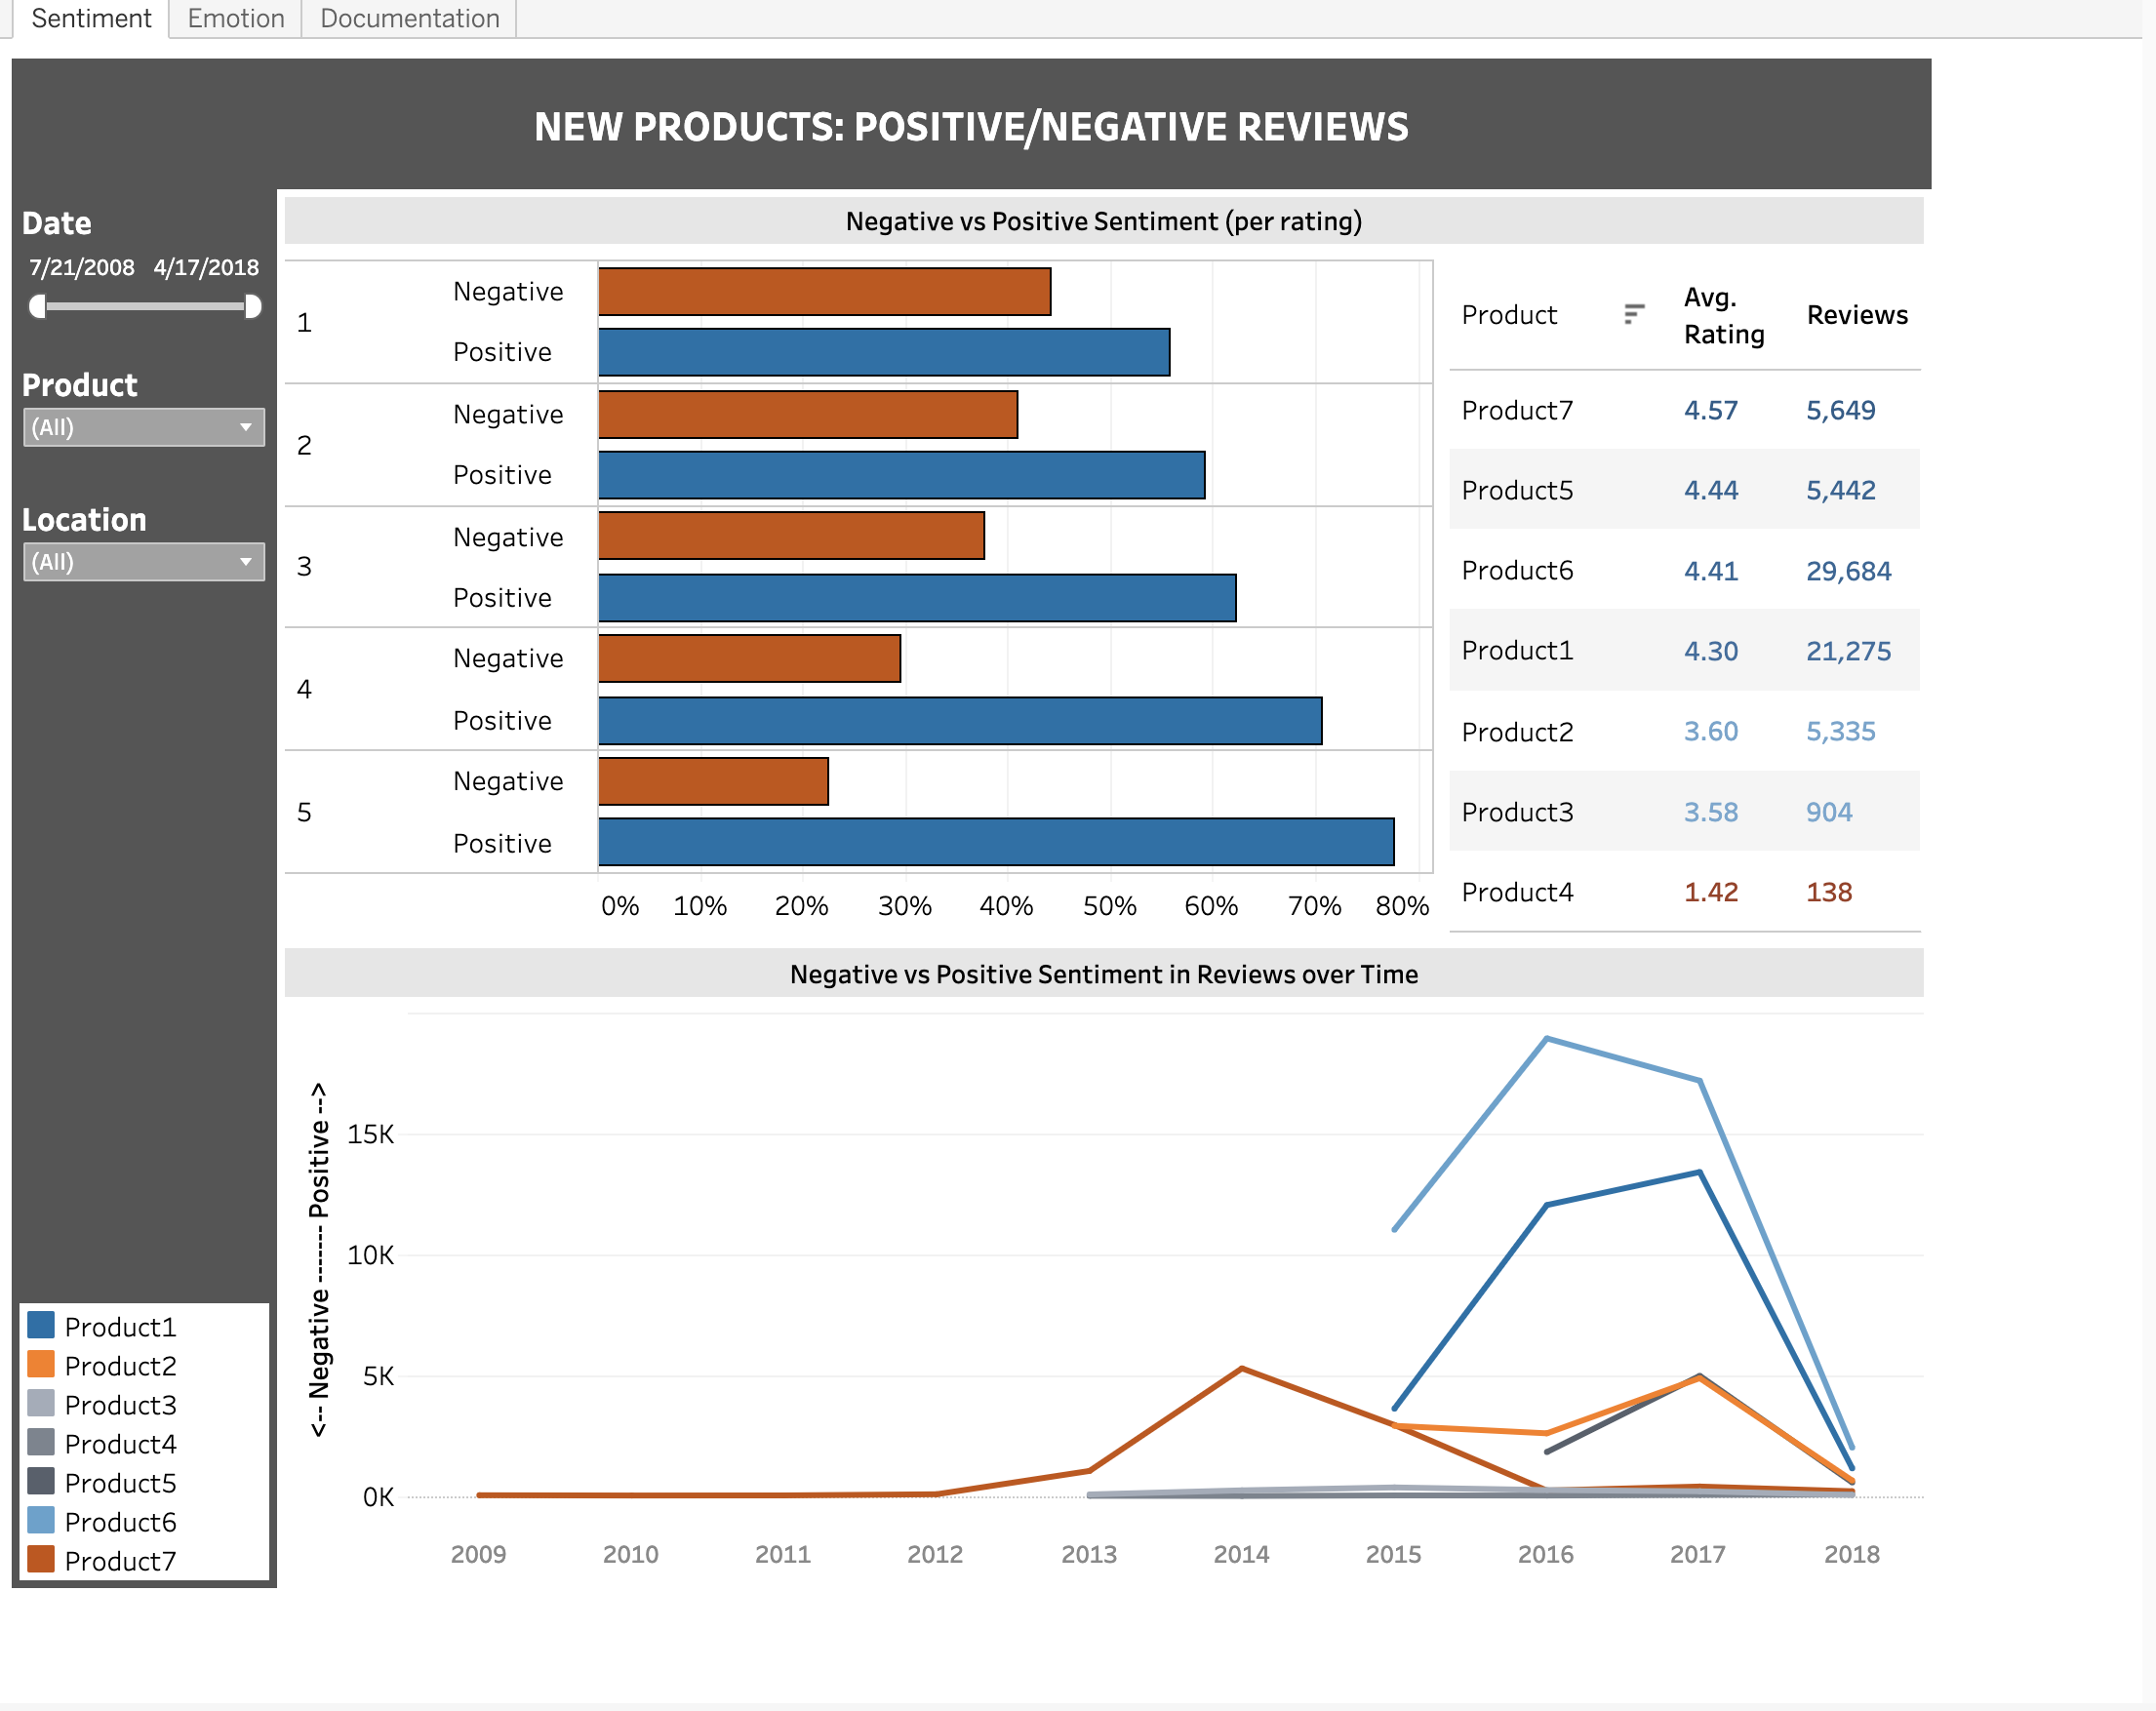
Task: Click the right date slider handle
Action: click(253, 306)
